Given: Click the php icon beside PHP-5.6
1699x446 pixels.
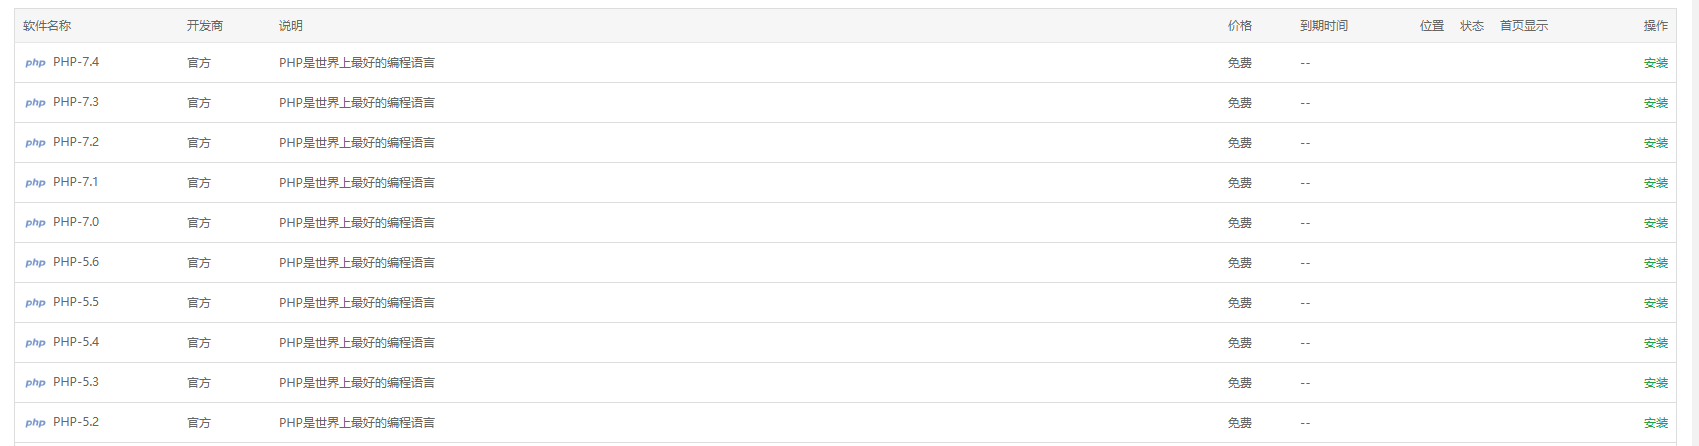Looking at the screenshot, I should pos(36,263).
